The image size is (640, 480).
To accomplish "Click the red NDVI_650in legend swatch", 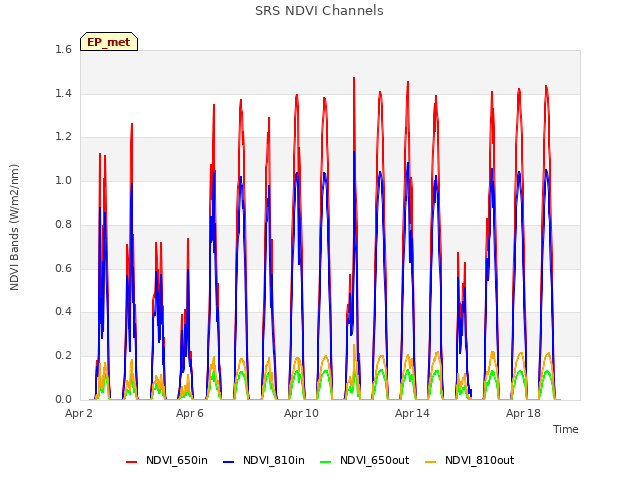I will click(131, 462).
